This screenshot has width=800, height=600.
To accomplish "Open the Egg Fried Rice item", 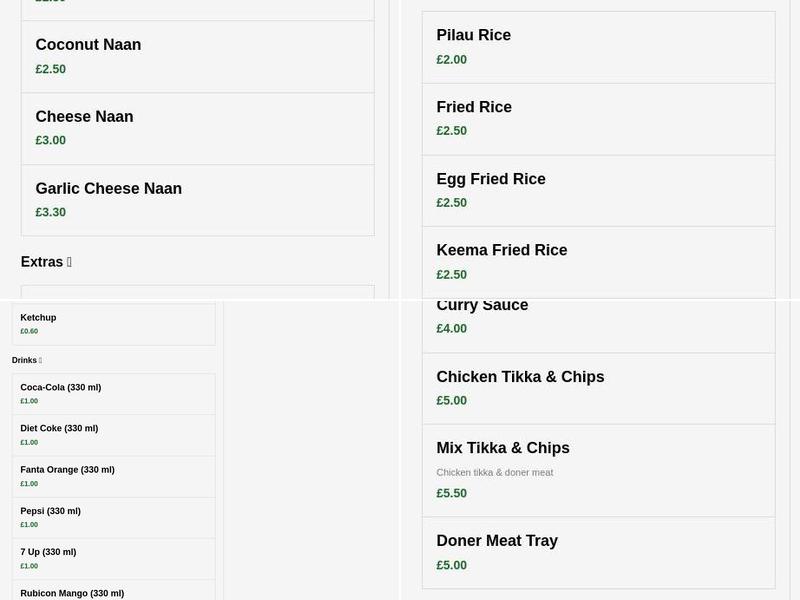I will point(598,190).
